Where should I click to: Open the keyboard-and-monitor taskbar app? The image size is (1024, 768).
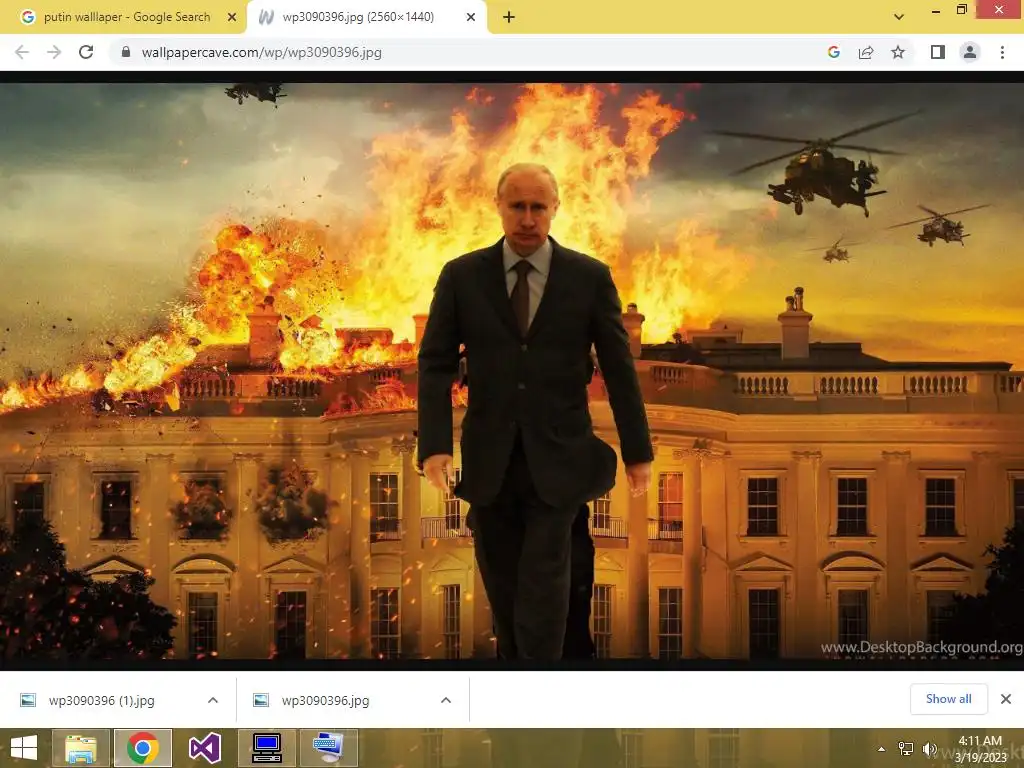pyautogui.click(x=328, y=748)
